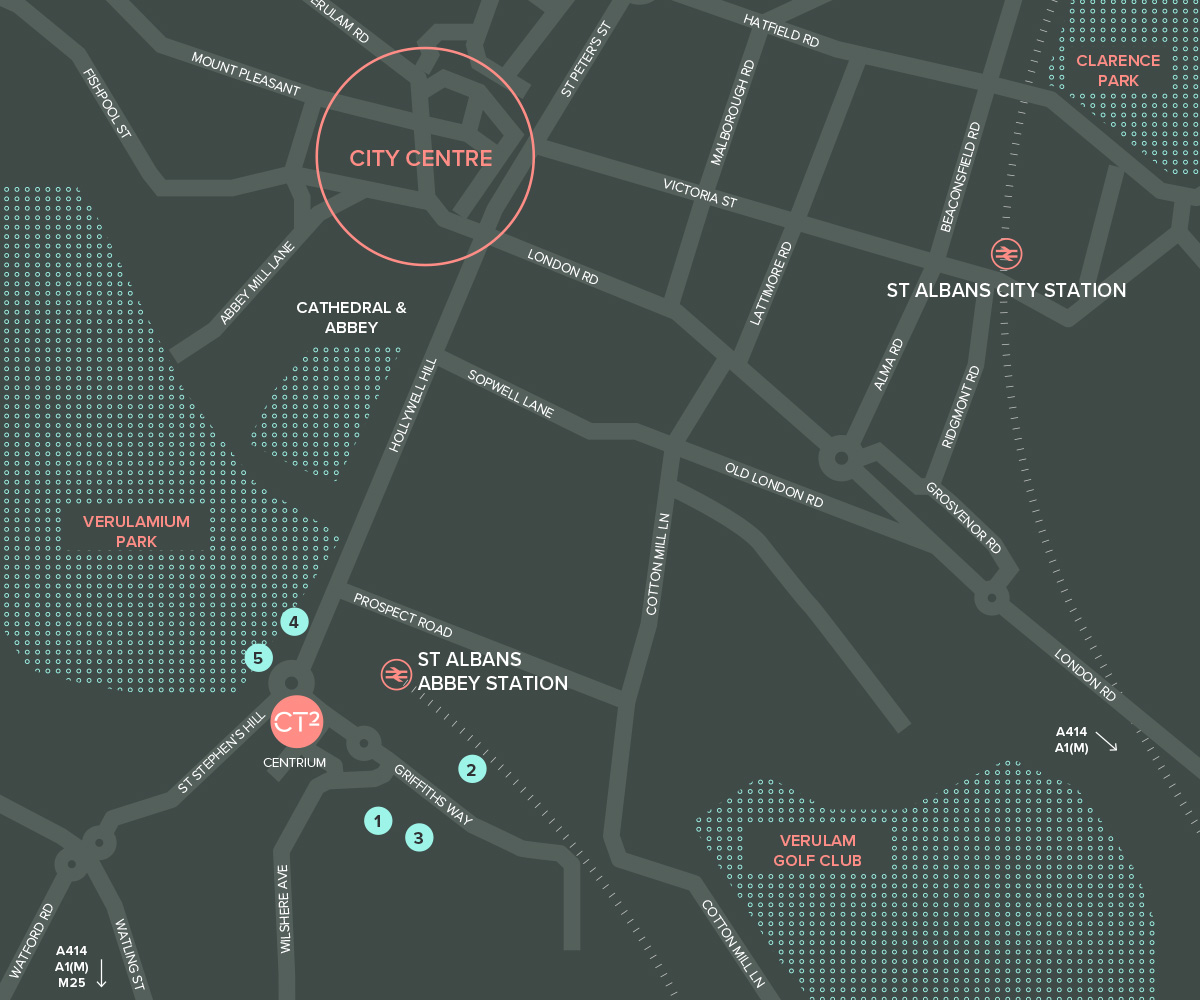The image size is (1200, 1000).
Task: Click the GRIFFITHS WAY road label
Action: tap(433, 795)
